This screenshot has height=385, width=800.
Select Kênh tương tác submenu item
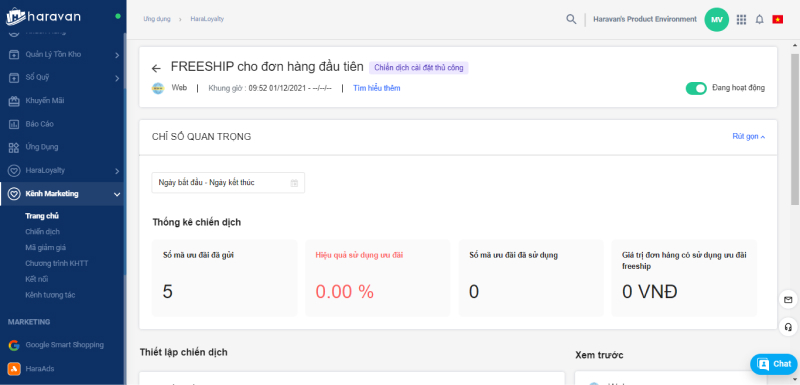pyautogui.click(x=51, y=295)
